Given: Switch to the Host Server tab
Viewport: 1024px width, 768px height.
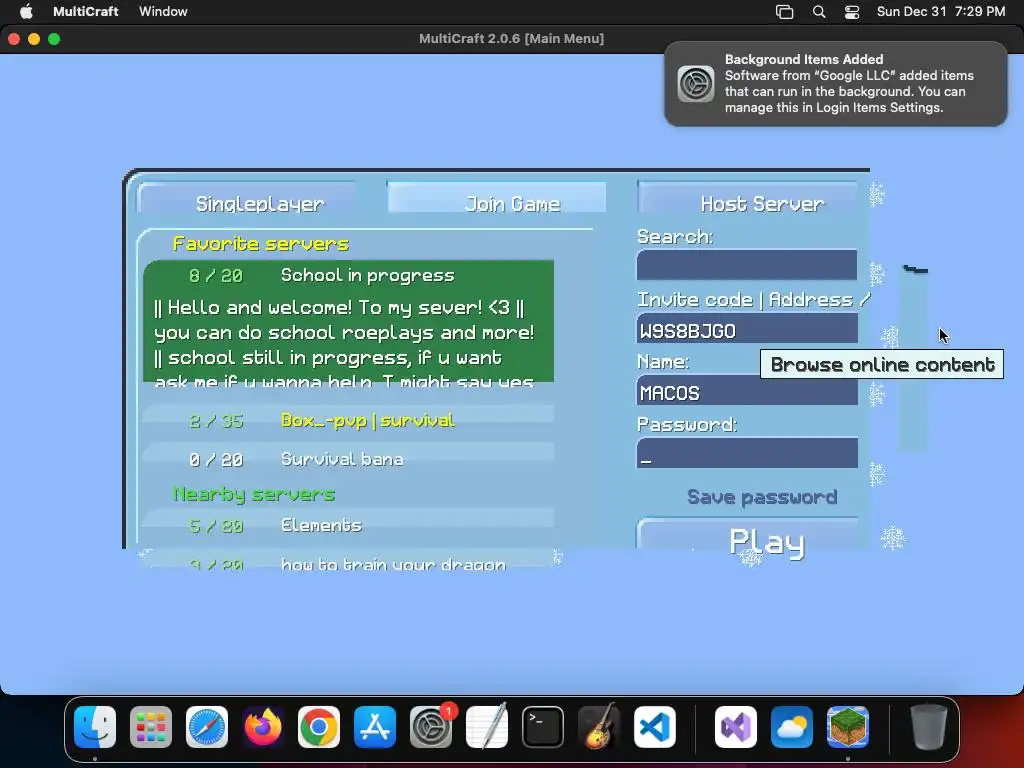Looking at the screenshot, I should tap(748, 198).
